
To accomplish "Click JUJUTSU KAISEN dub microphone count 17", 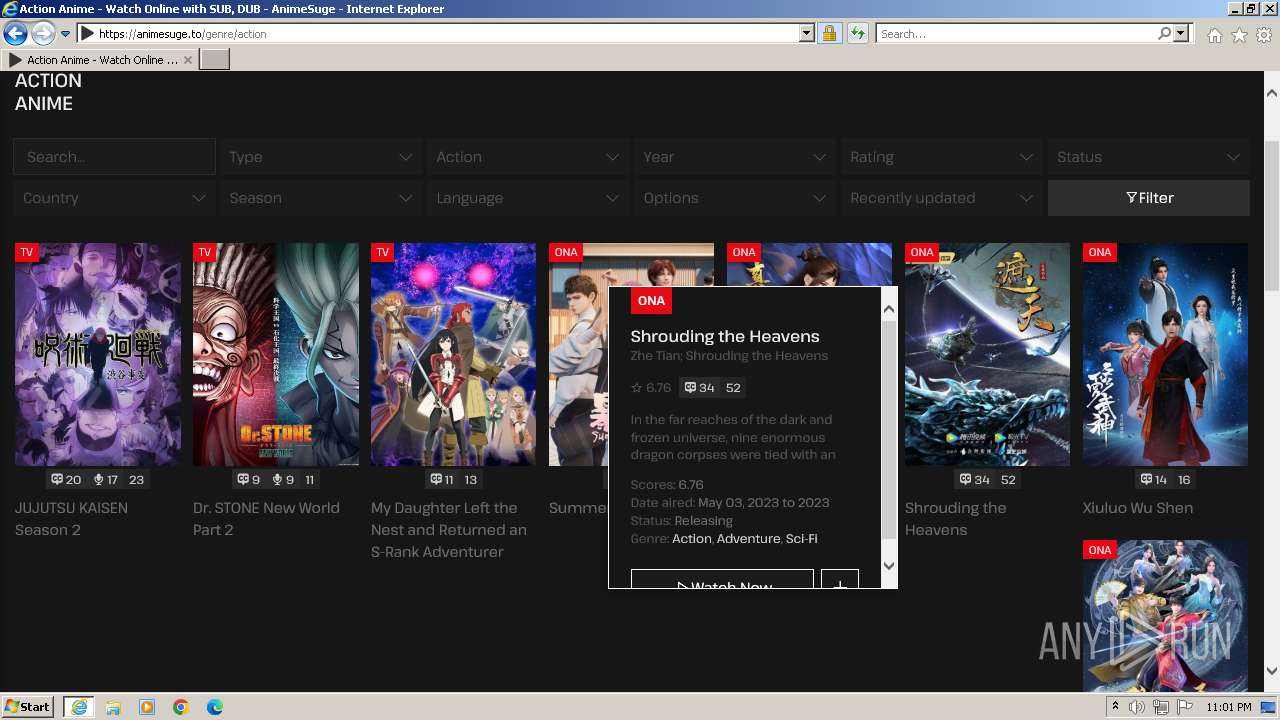I will click(106, 480).
